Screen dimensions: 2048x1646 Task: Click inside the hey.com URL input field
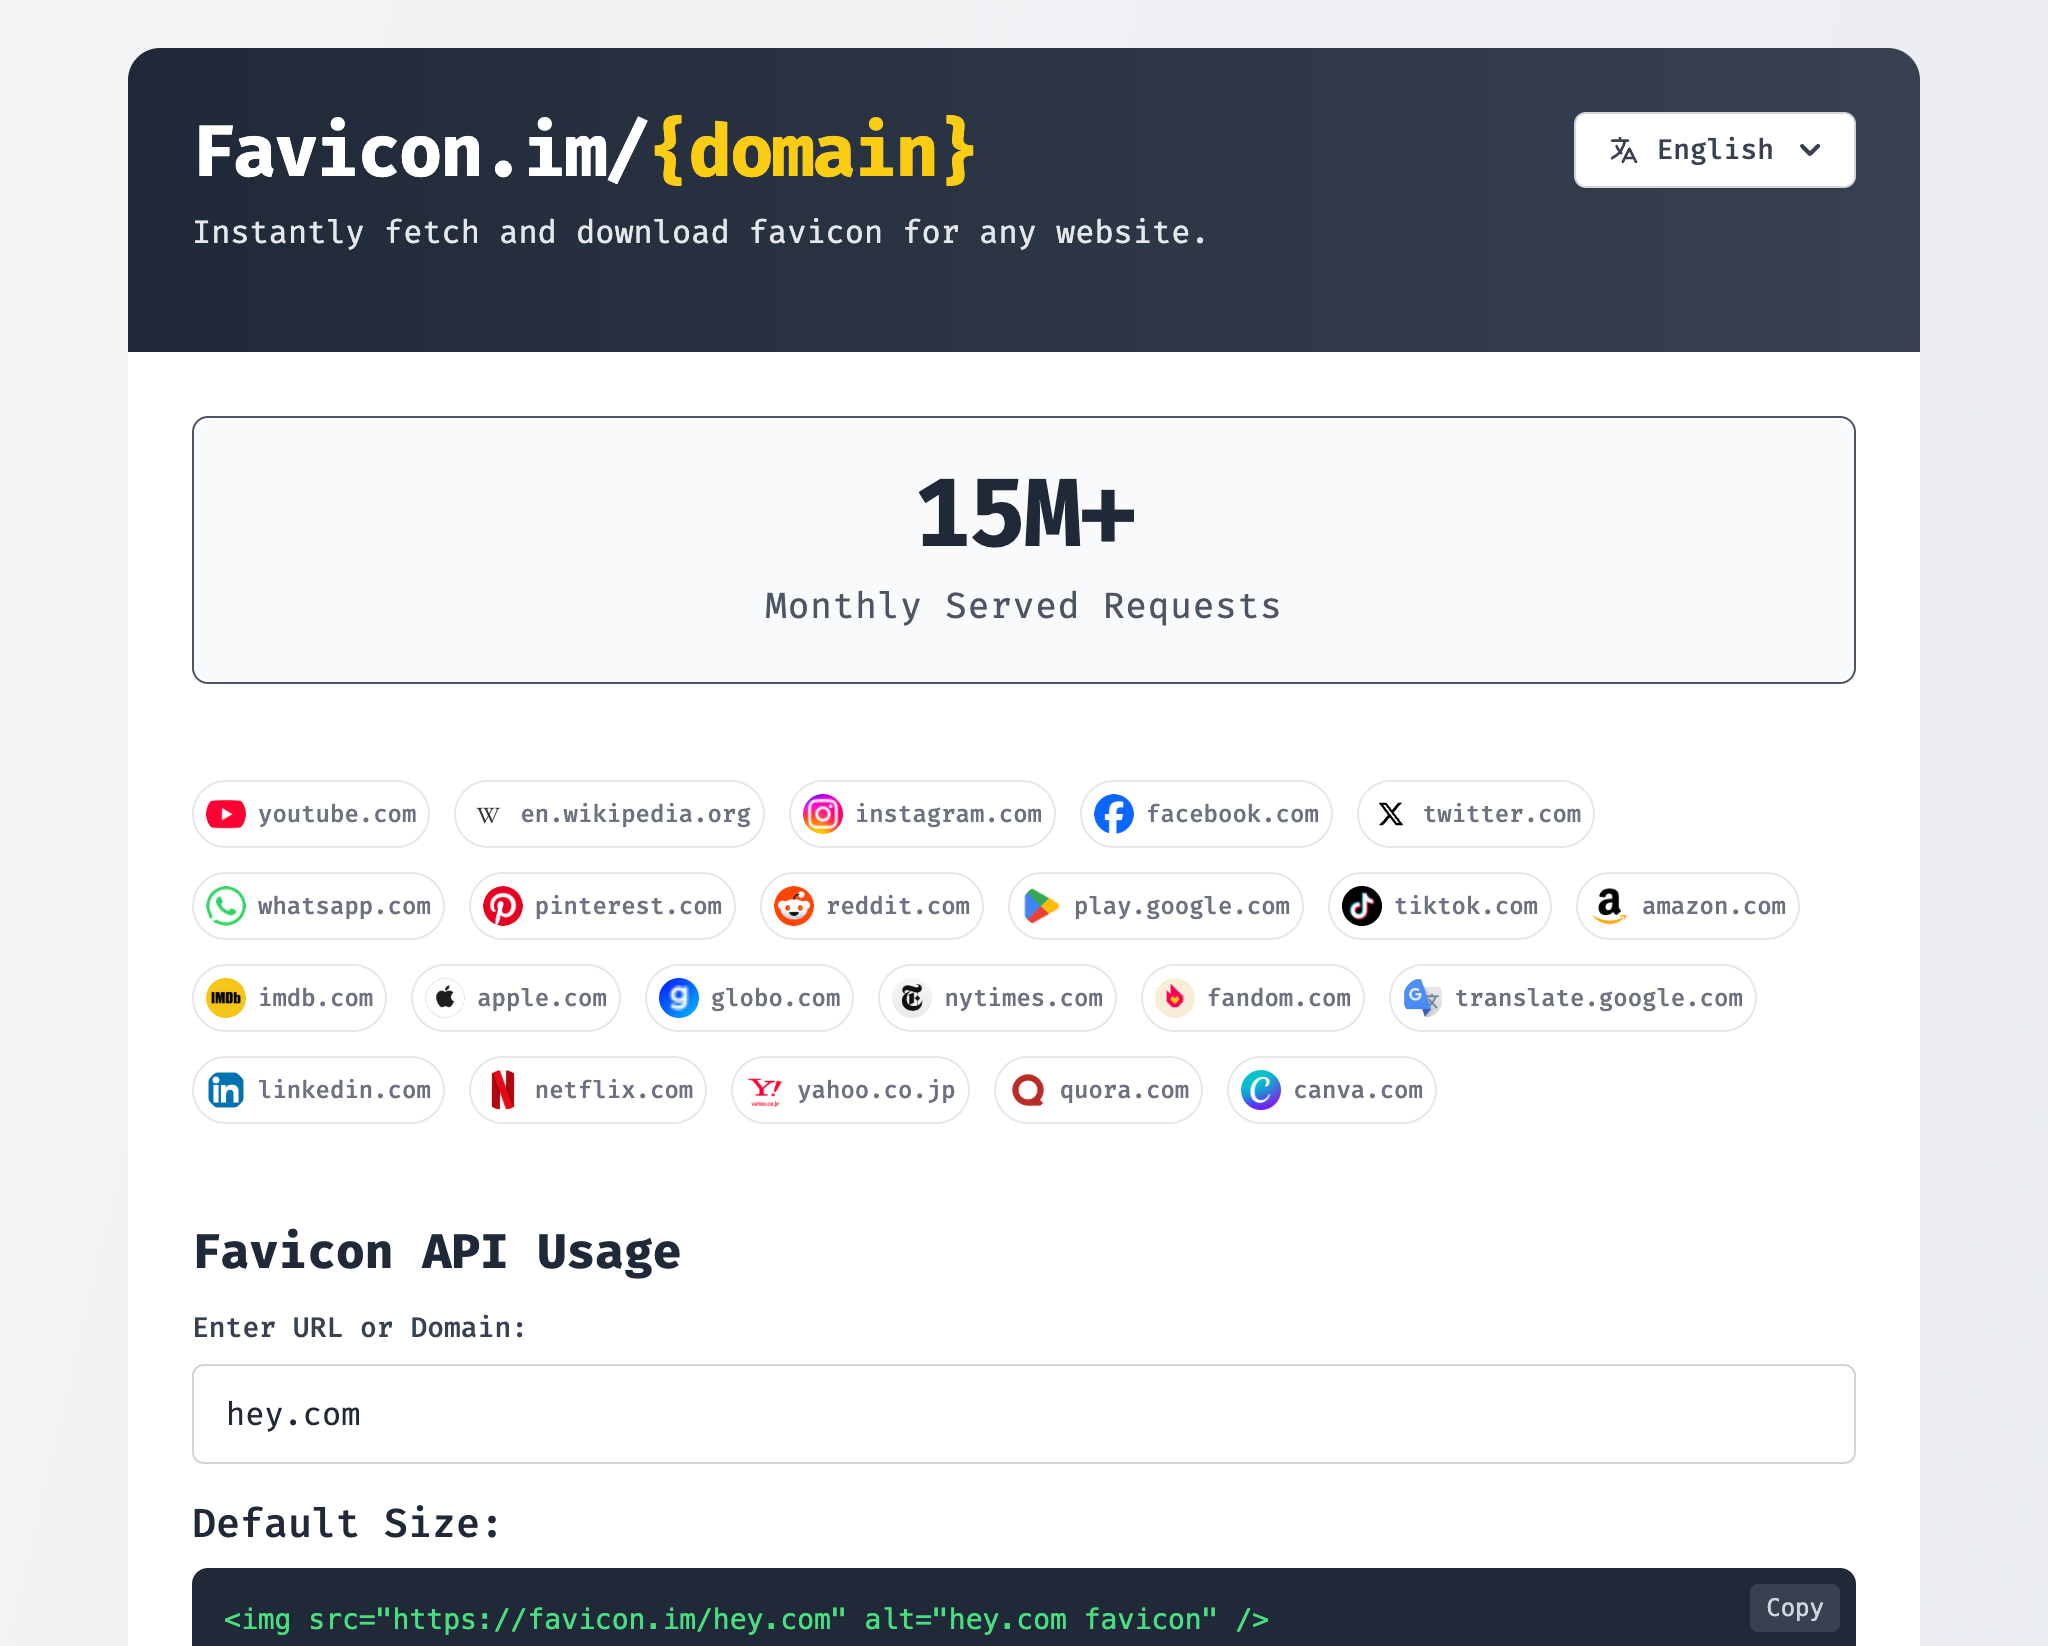pos(1023,1413)
